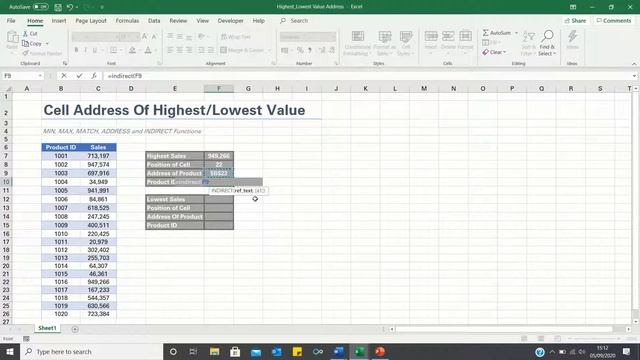This screenshot has width=640, height=360.
Task: Open the font name combo box
Action: pyautogui.click(x=96, y=37)
